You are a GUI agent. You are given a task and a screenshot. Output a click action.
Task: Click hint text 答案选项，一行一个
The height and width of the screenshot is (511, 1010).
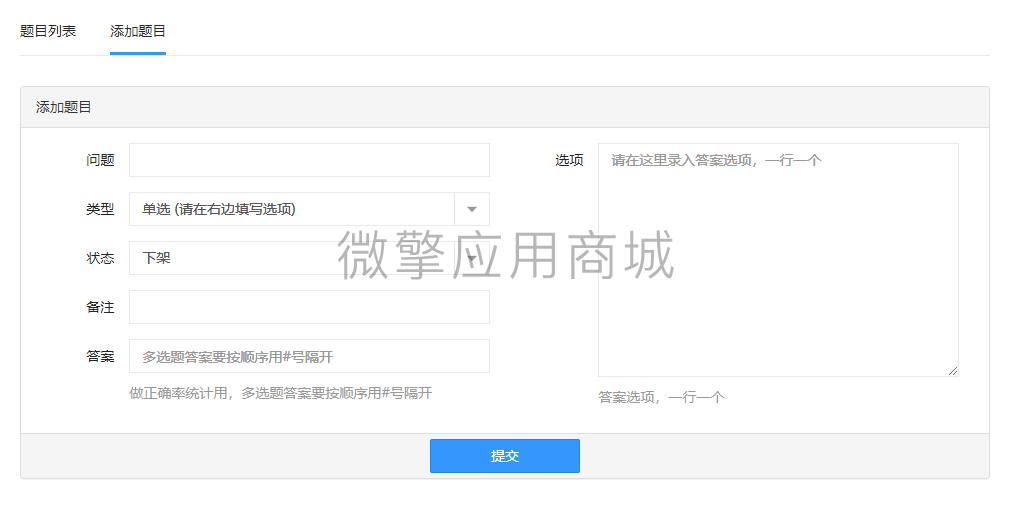(661, 396)
